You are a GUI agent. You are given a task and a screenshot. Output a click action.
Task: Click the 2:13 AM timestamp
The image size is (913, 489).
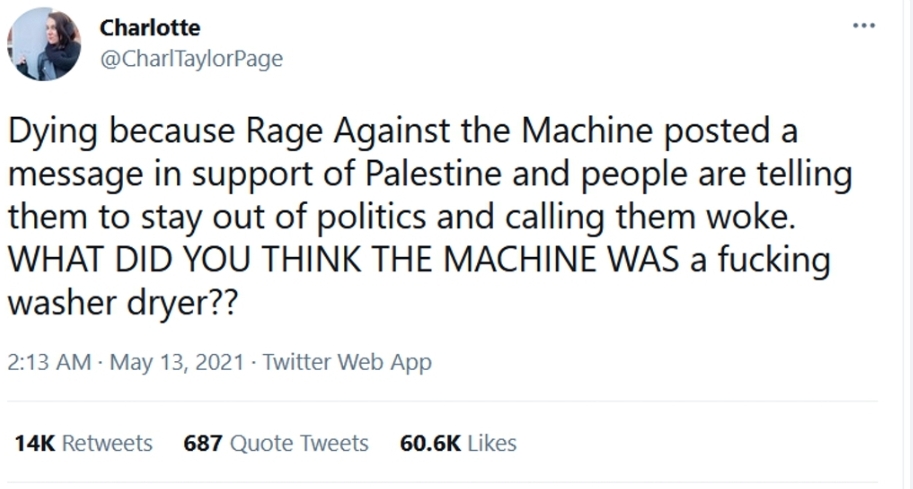[49, 362]
